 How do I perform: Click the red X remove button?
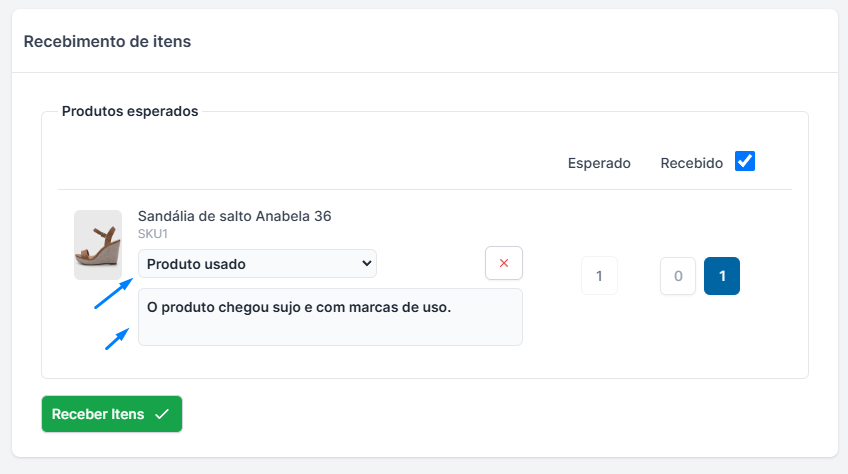coord(504,263)
